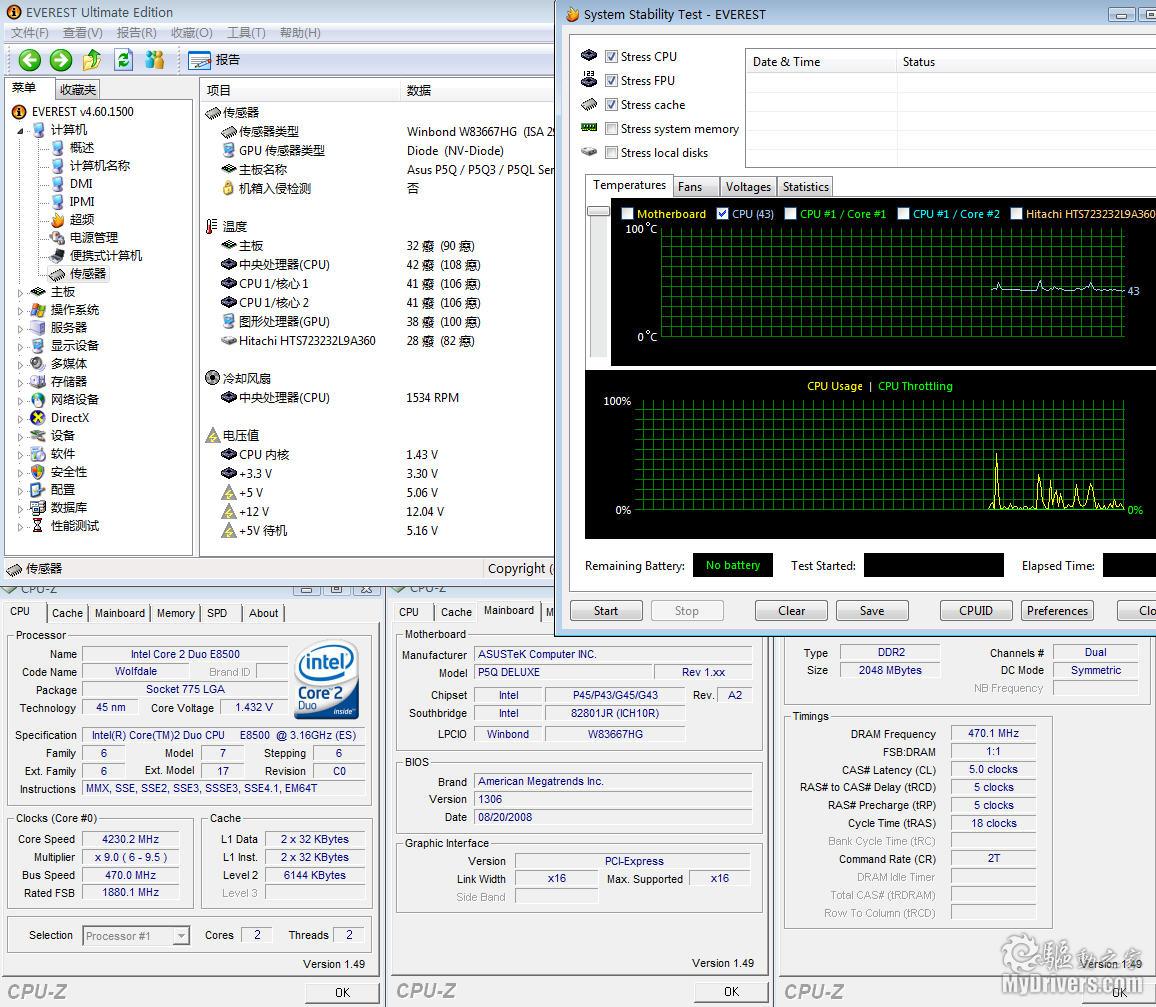Enable the Motherboard temperature graph checkbox
Image resolution: width=1156 pixels, height=1007 pixels.
pos(627,214)
